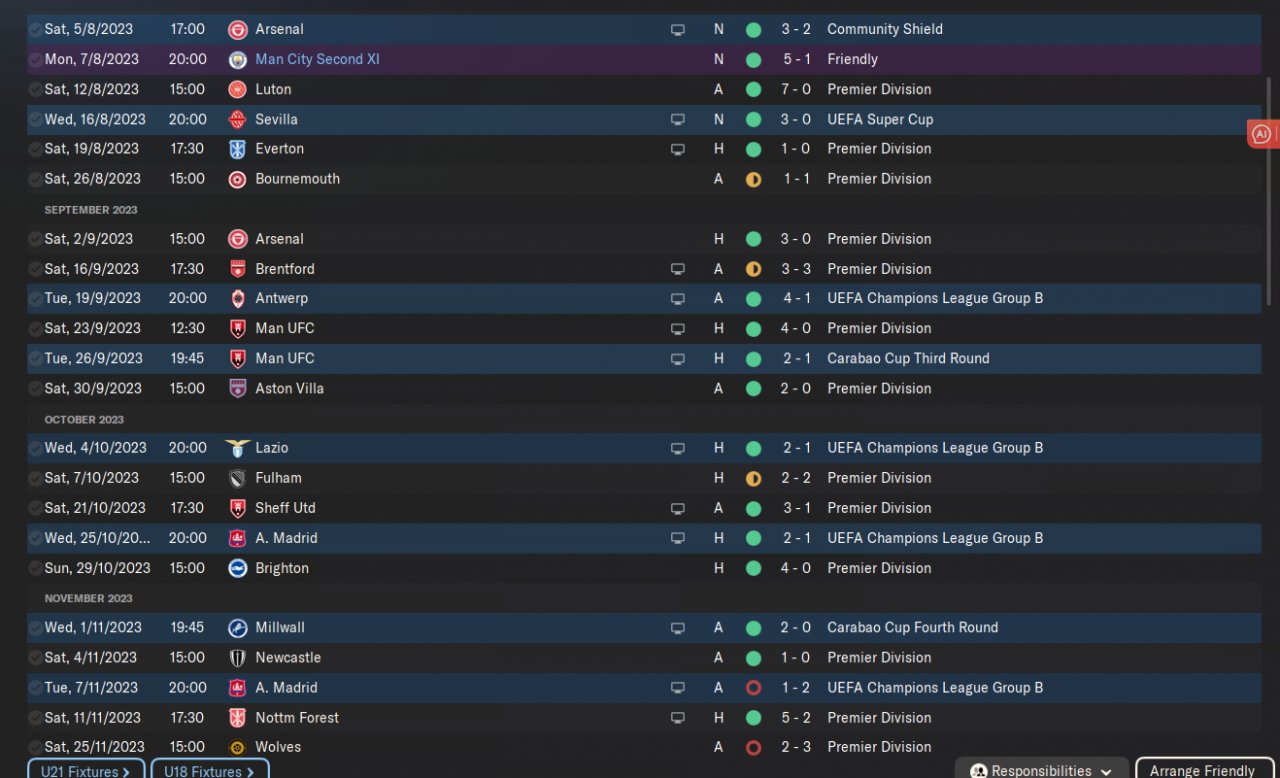Click the Lazio eagle badge icon

pyautogui.click(x=237, y=448)
